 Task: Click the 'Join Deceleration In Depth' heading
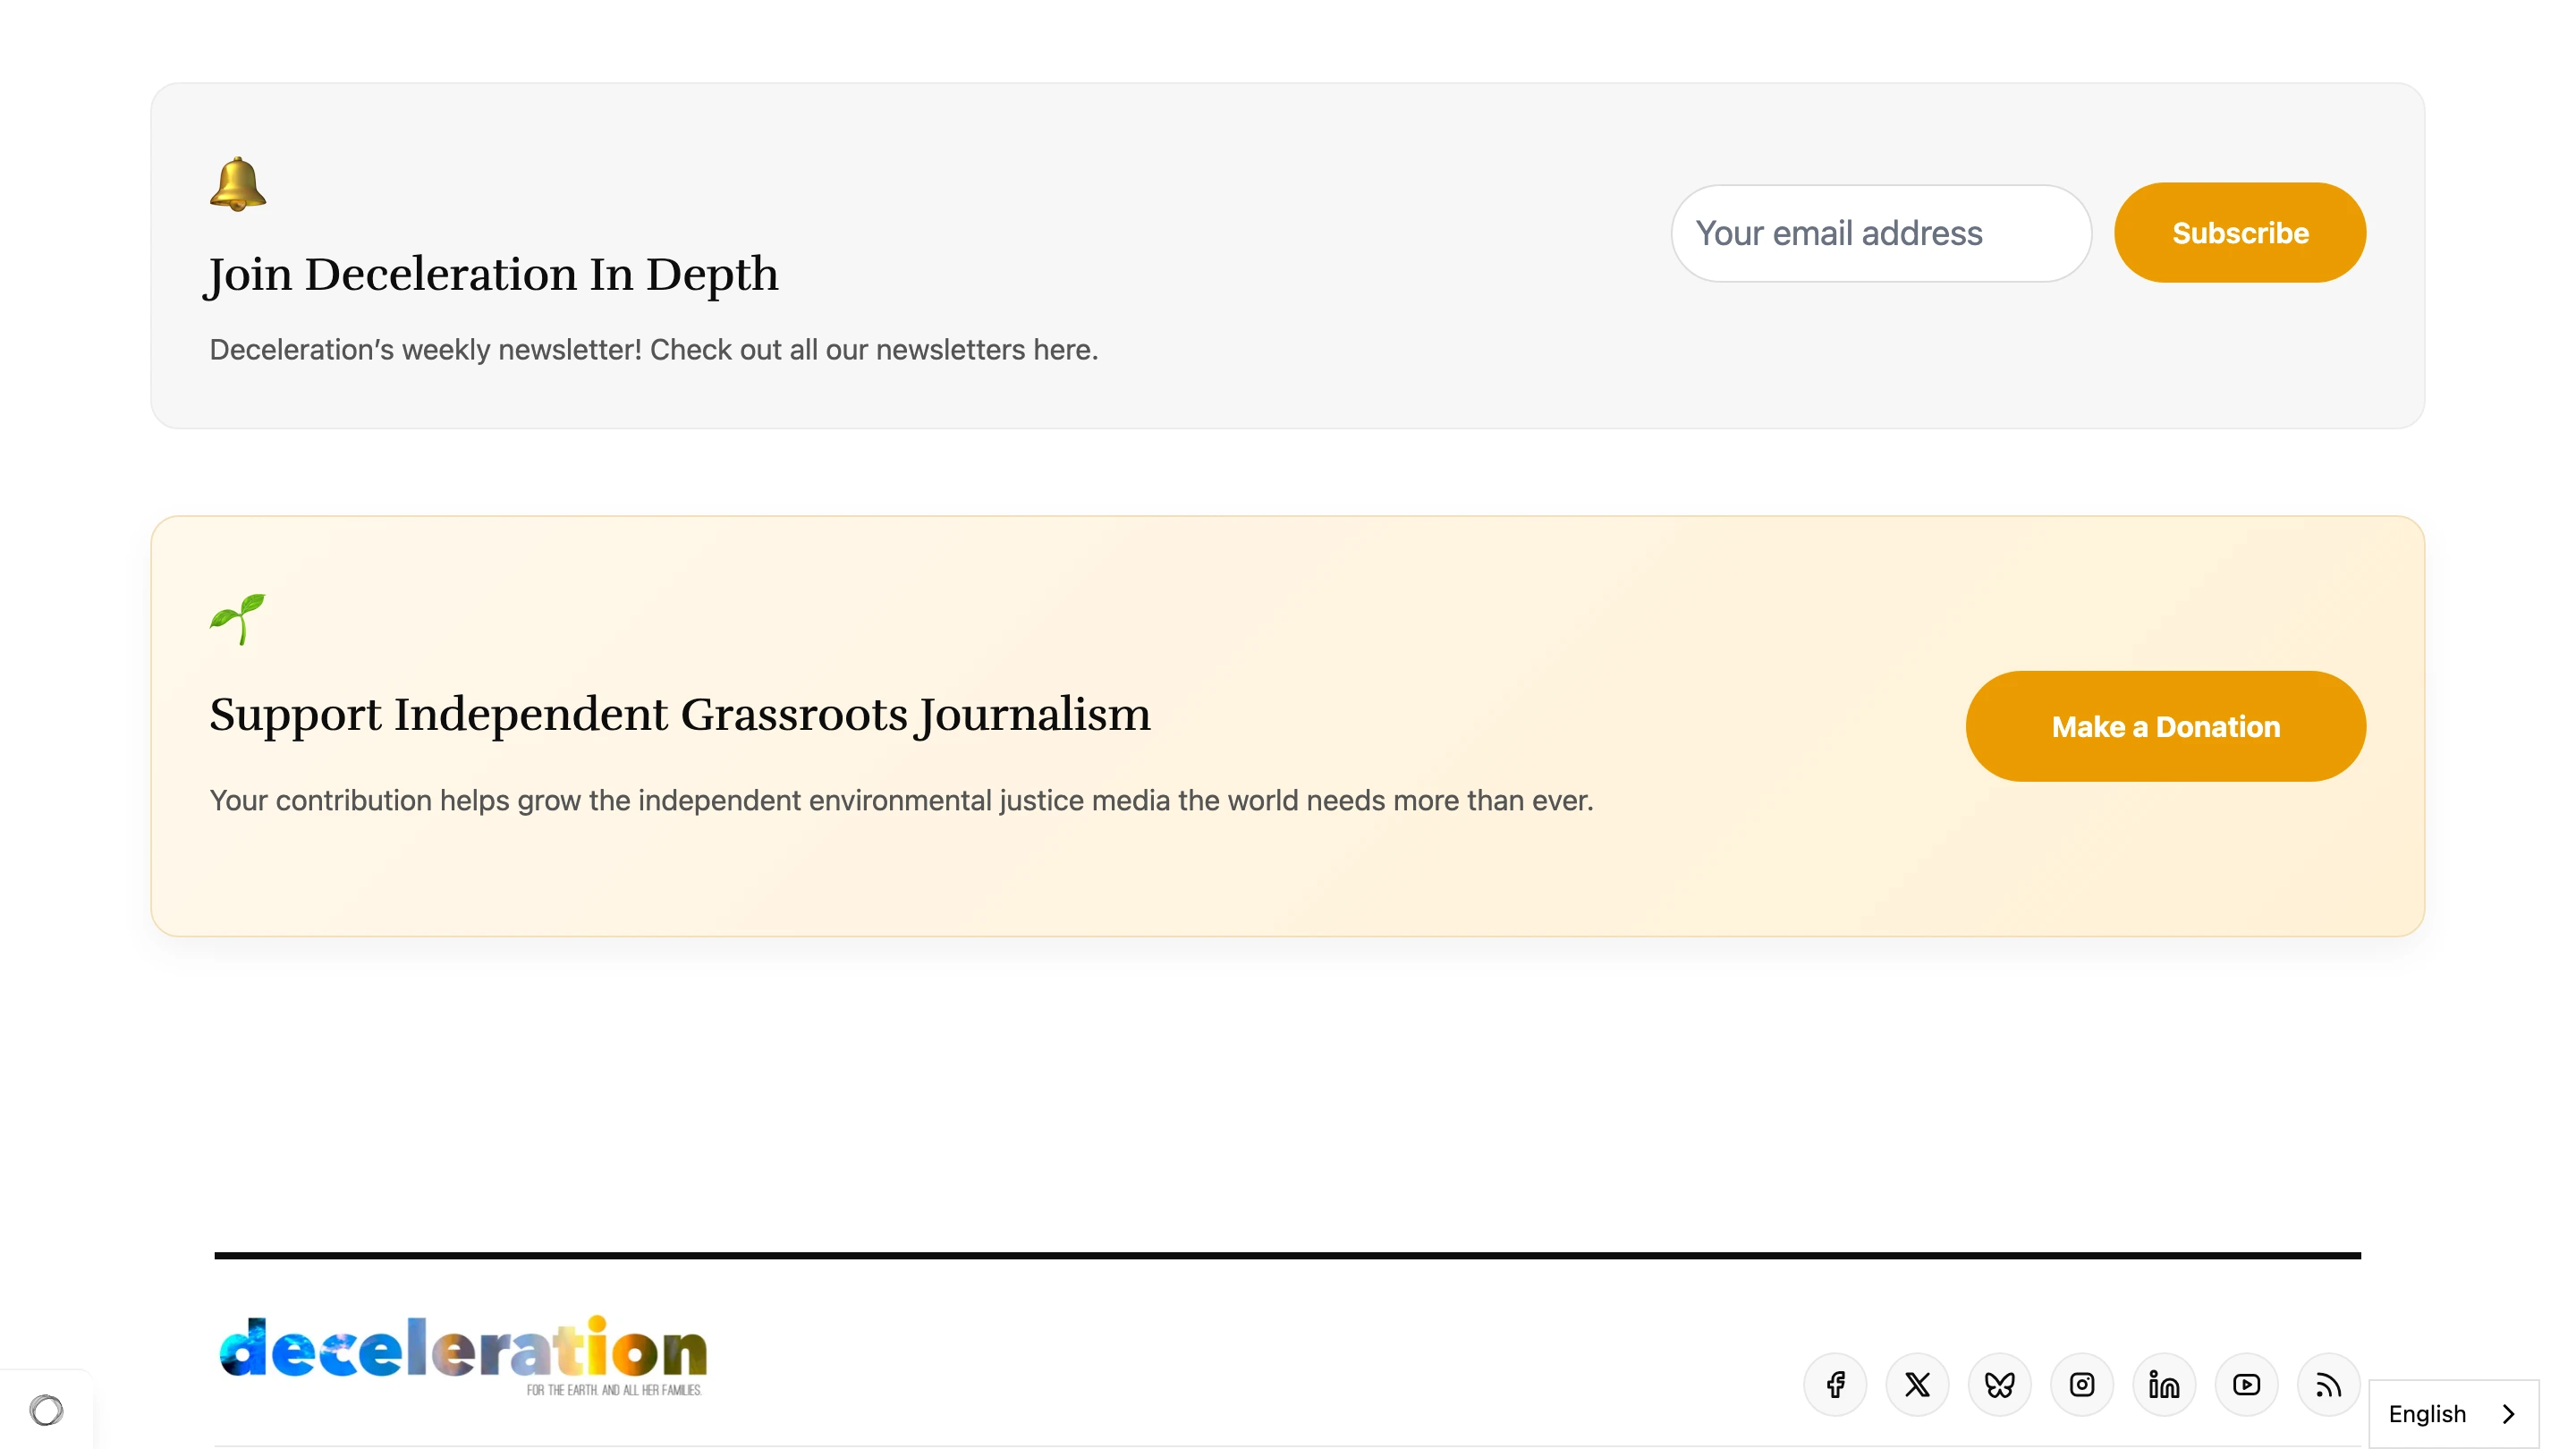coord(493,274)
